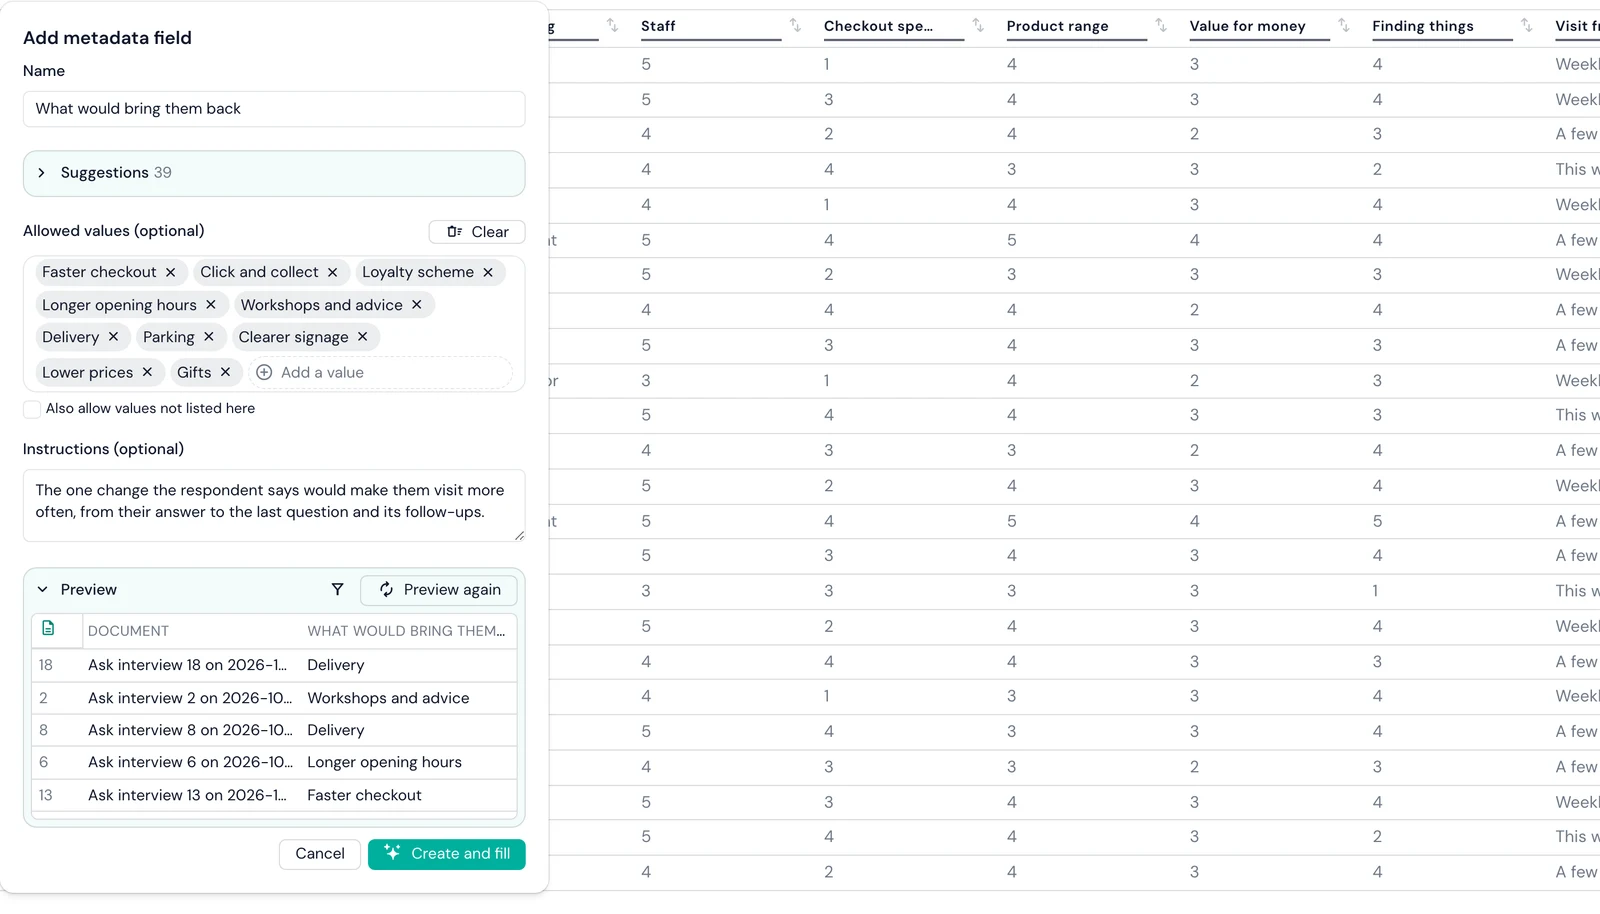
Task: Remove the Delivery allowed value
Action: coord(113,337)
